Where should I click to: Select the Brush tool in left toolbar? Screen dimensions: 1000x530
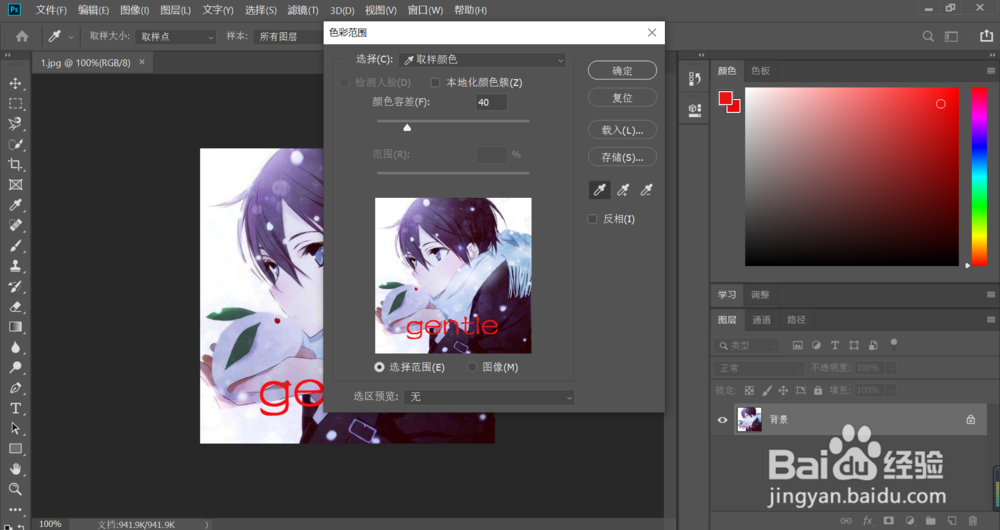[15, 246]
